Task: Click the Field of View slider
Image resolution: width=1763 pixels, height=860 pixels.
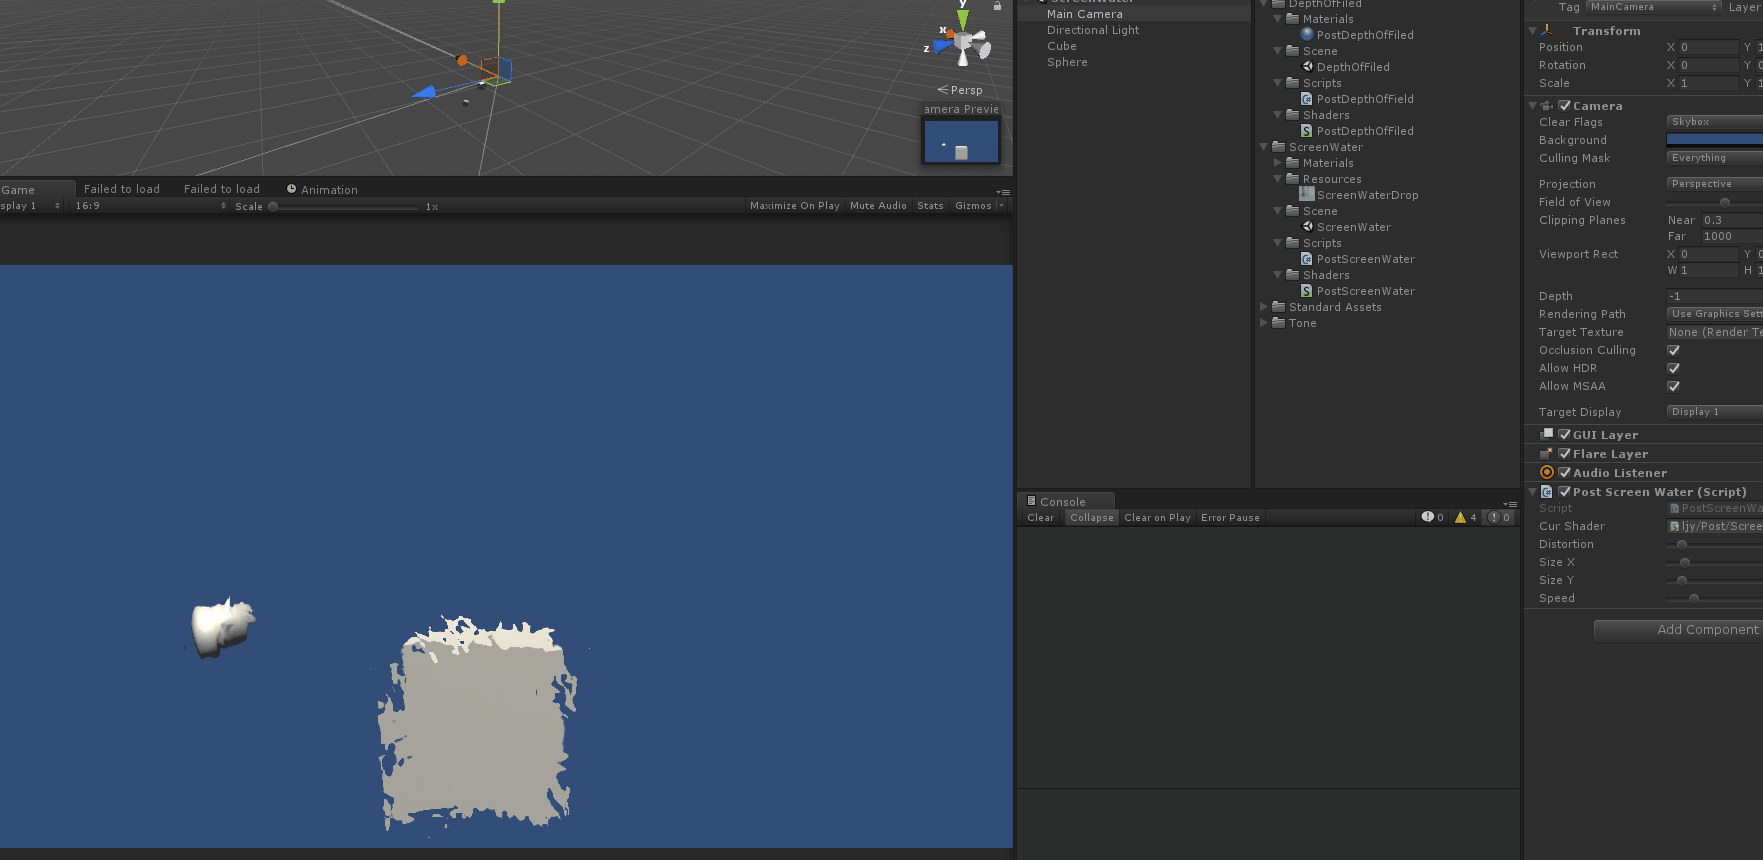Action: point(1714,202)
